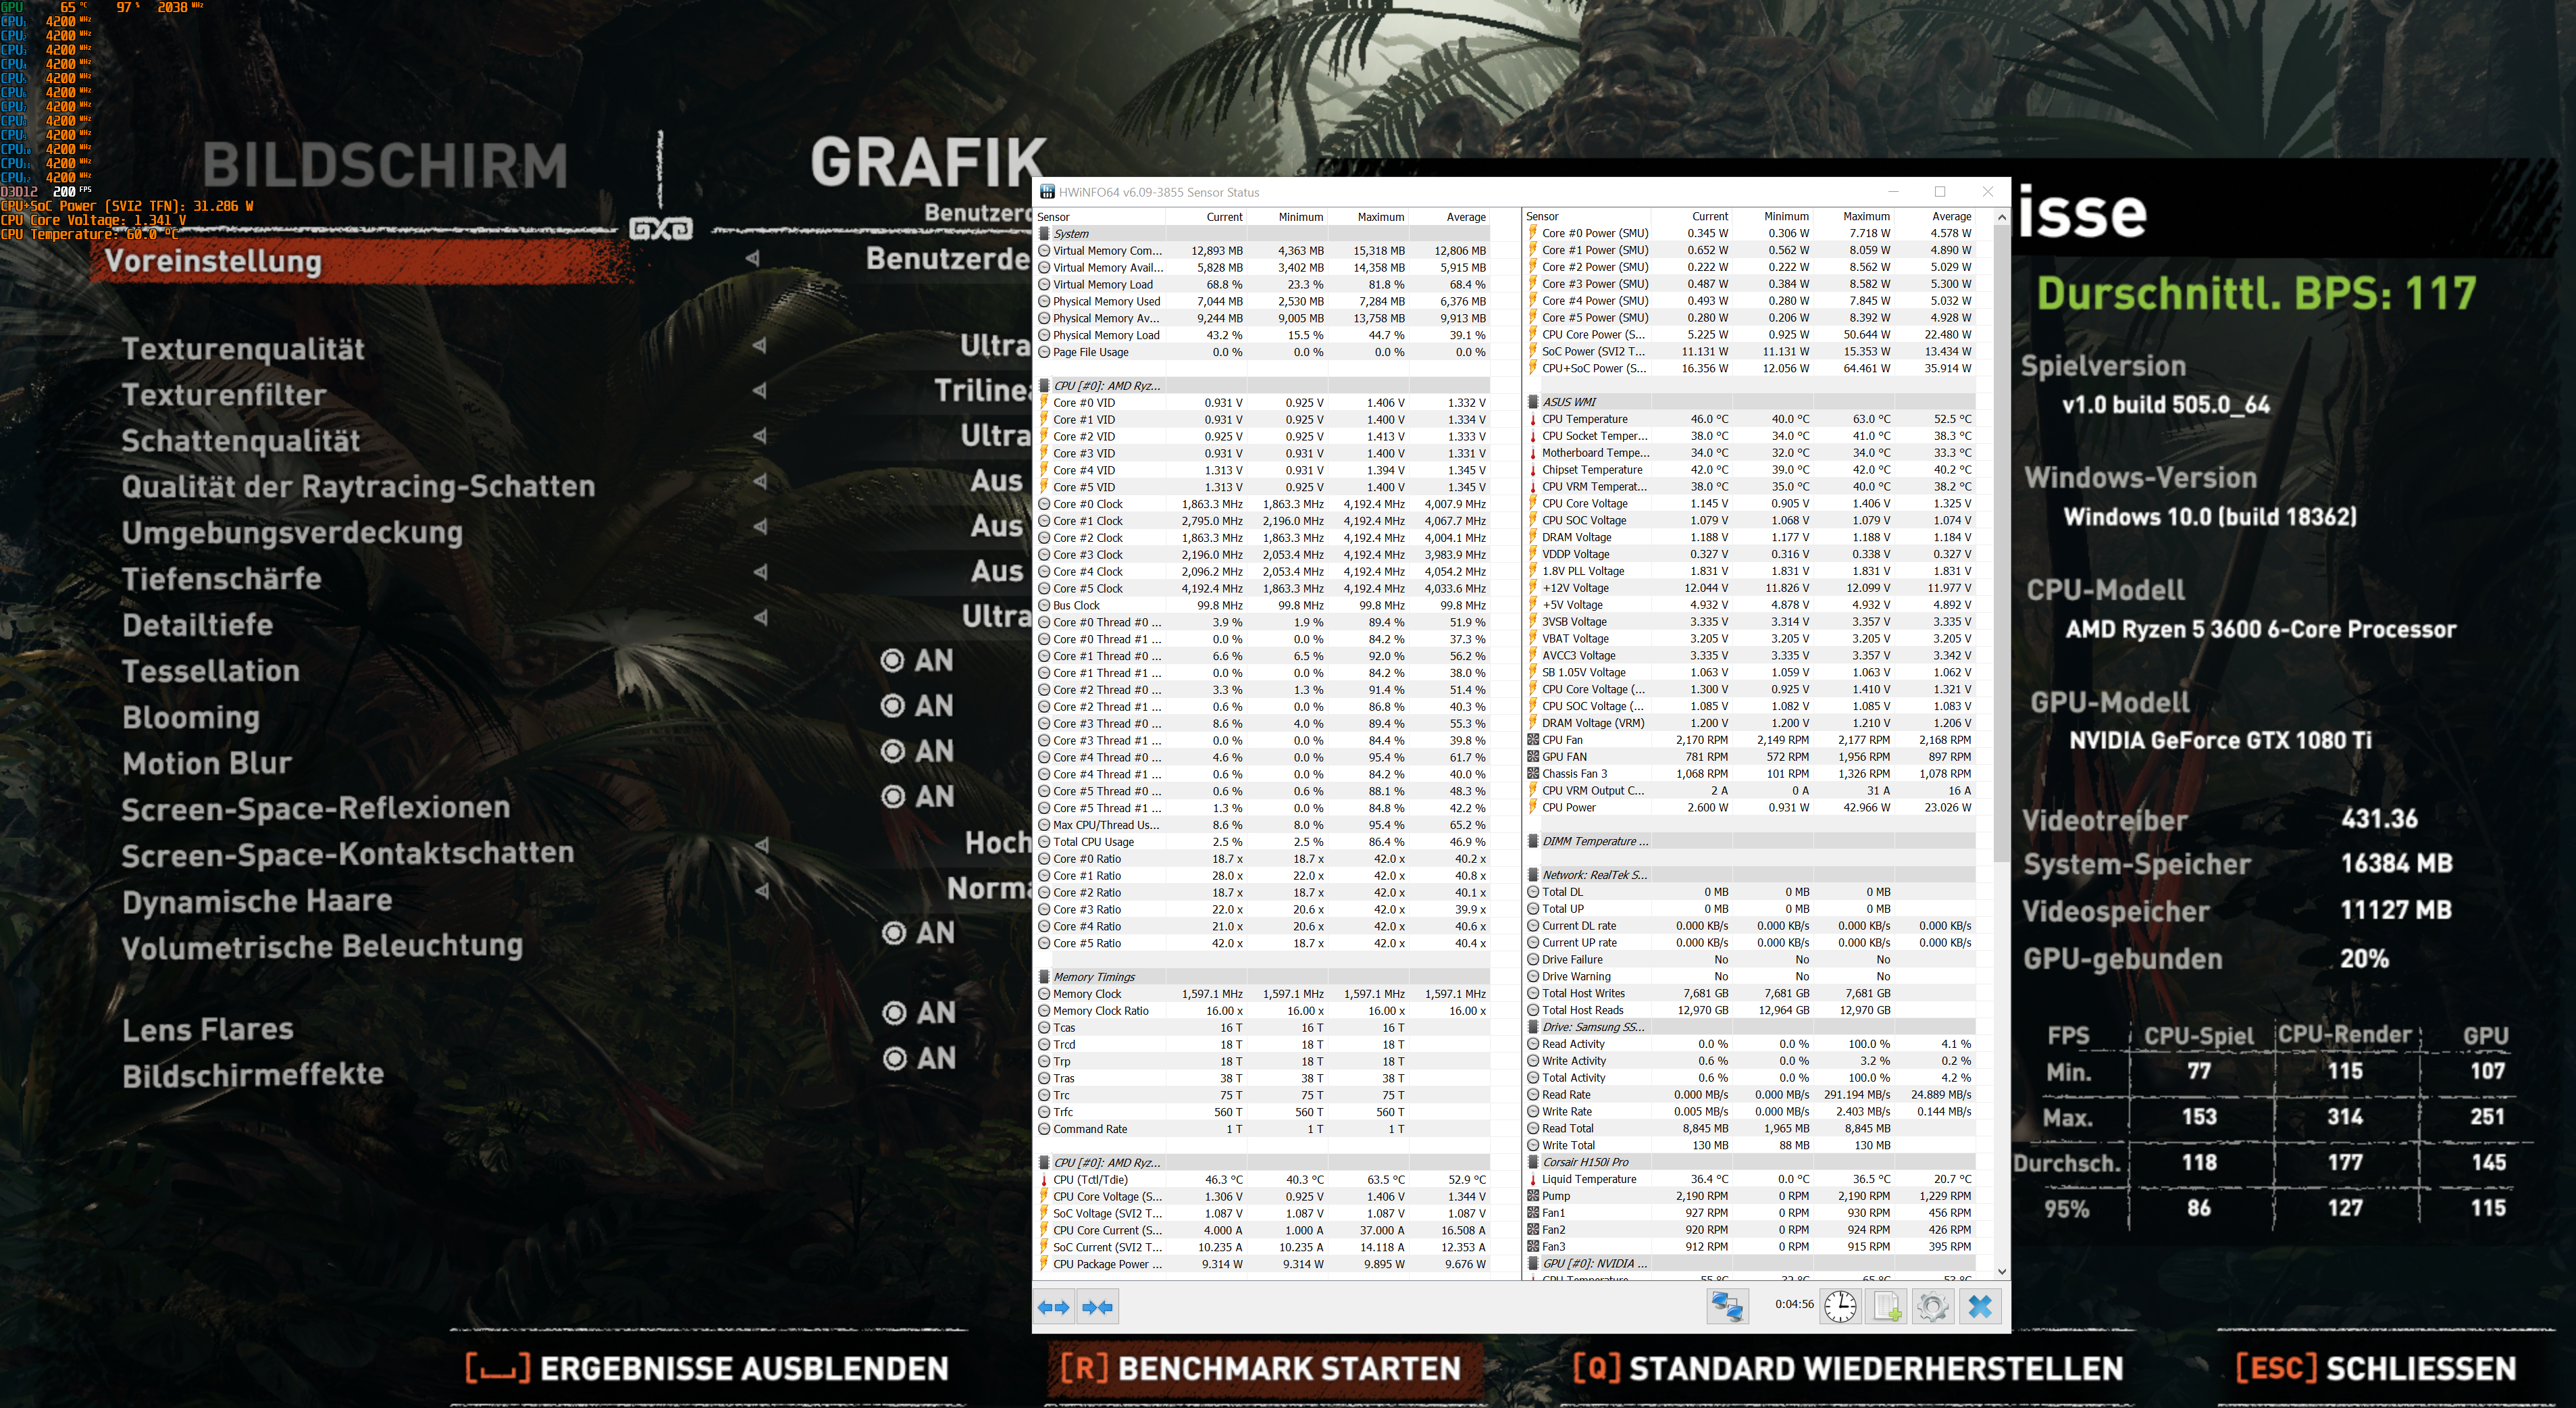Open HWiNFO remote network monitors icon
This screenshot has width=2576, height=1408.
pyautogui.click(x=1727, y=1306)
